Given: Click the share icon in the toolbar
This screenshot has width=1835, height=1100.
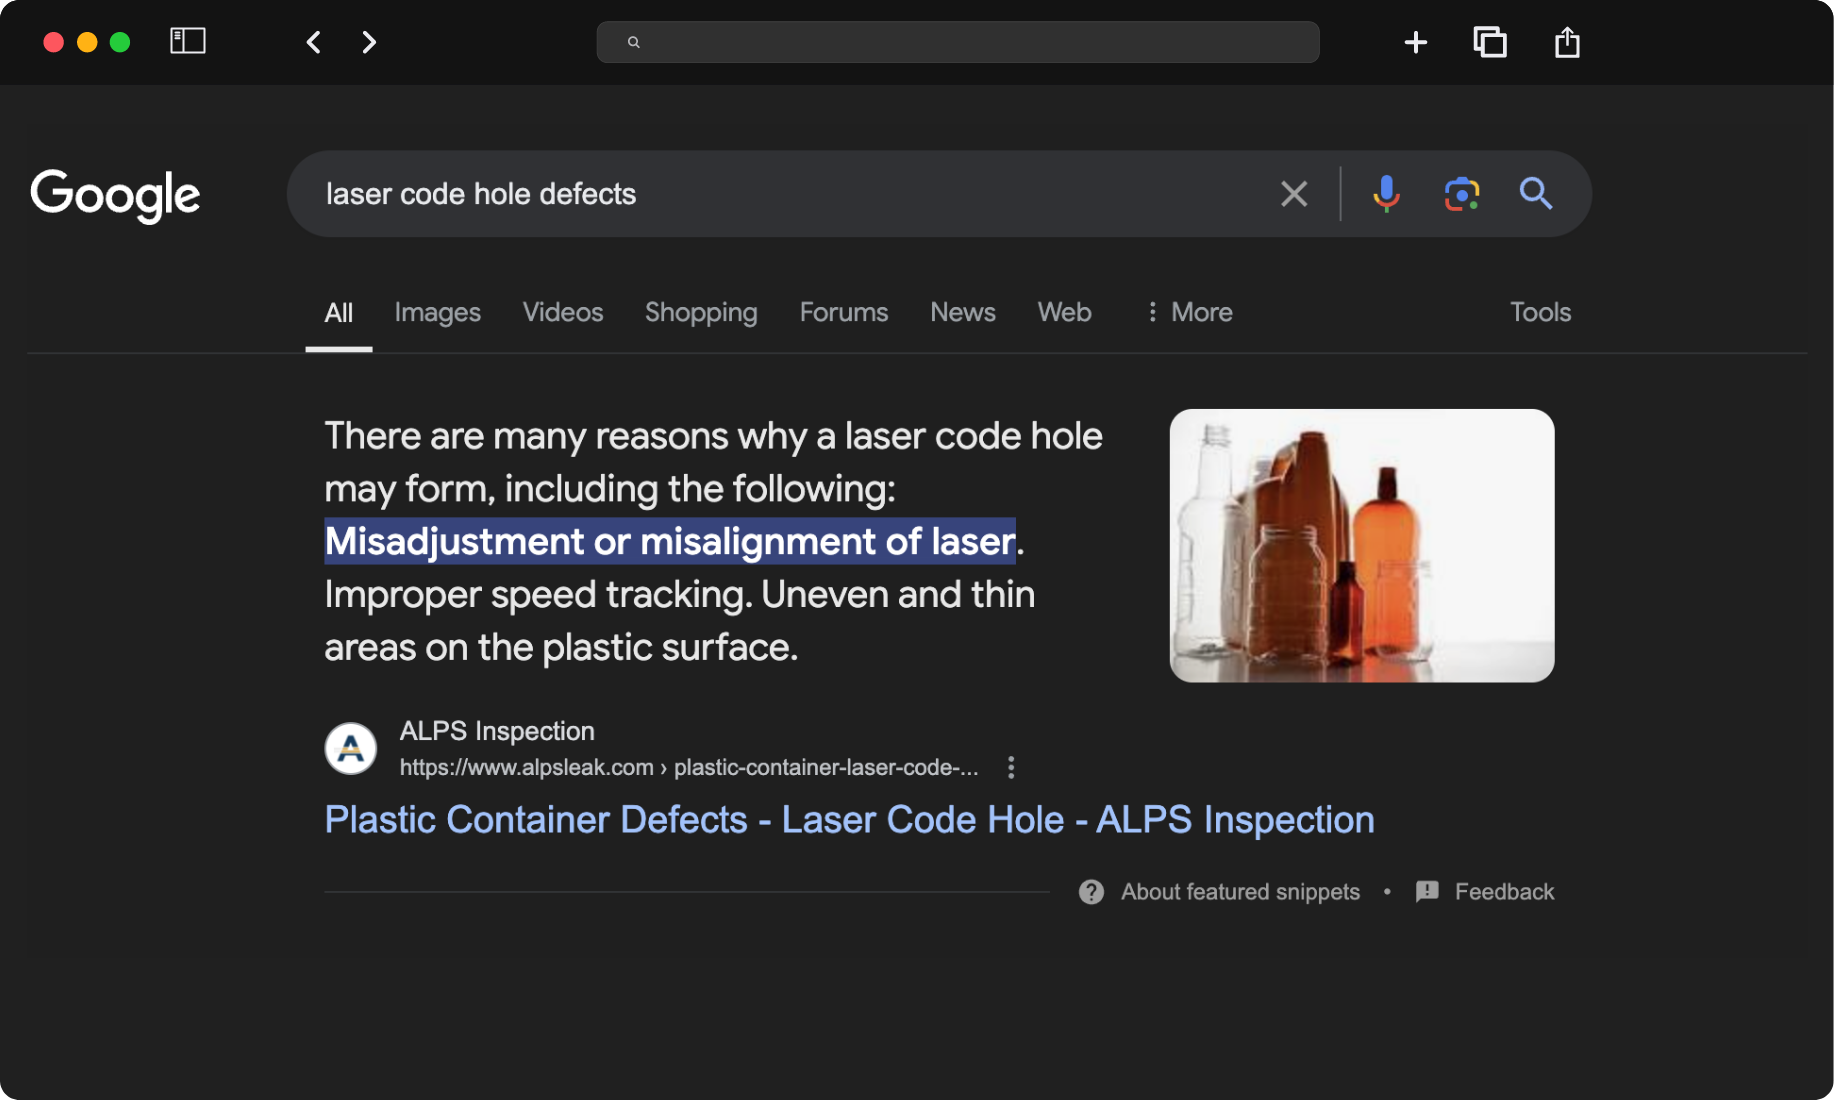Looking at the screenshot, I should point(1567,42).
